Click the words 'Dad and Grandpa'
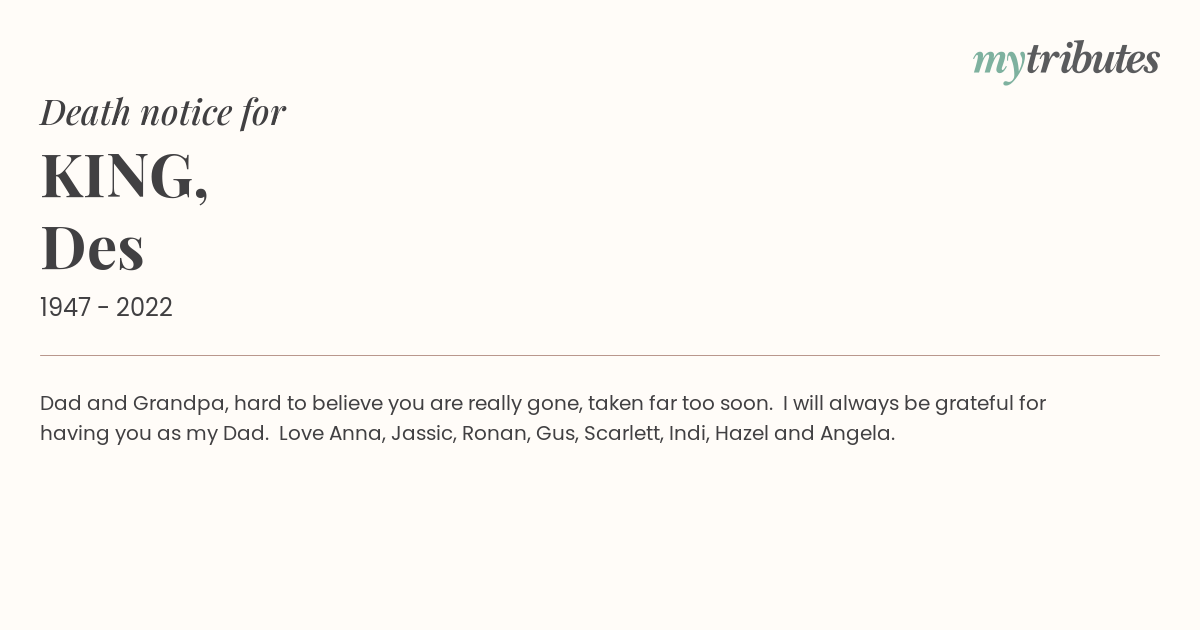 (132, 404)
